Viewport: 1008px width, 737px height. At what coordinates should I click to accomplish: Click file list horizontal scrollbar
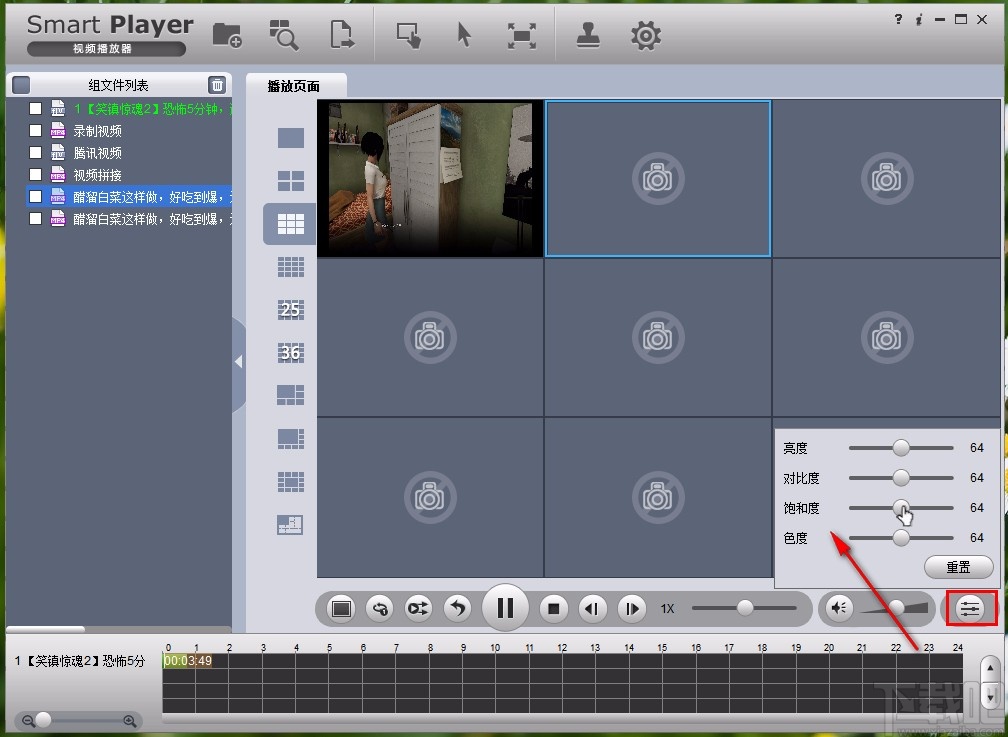click(x=45, y=629)
